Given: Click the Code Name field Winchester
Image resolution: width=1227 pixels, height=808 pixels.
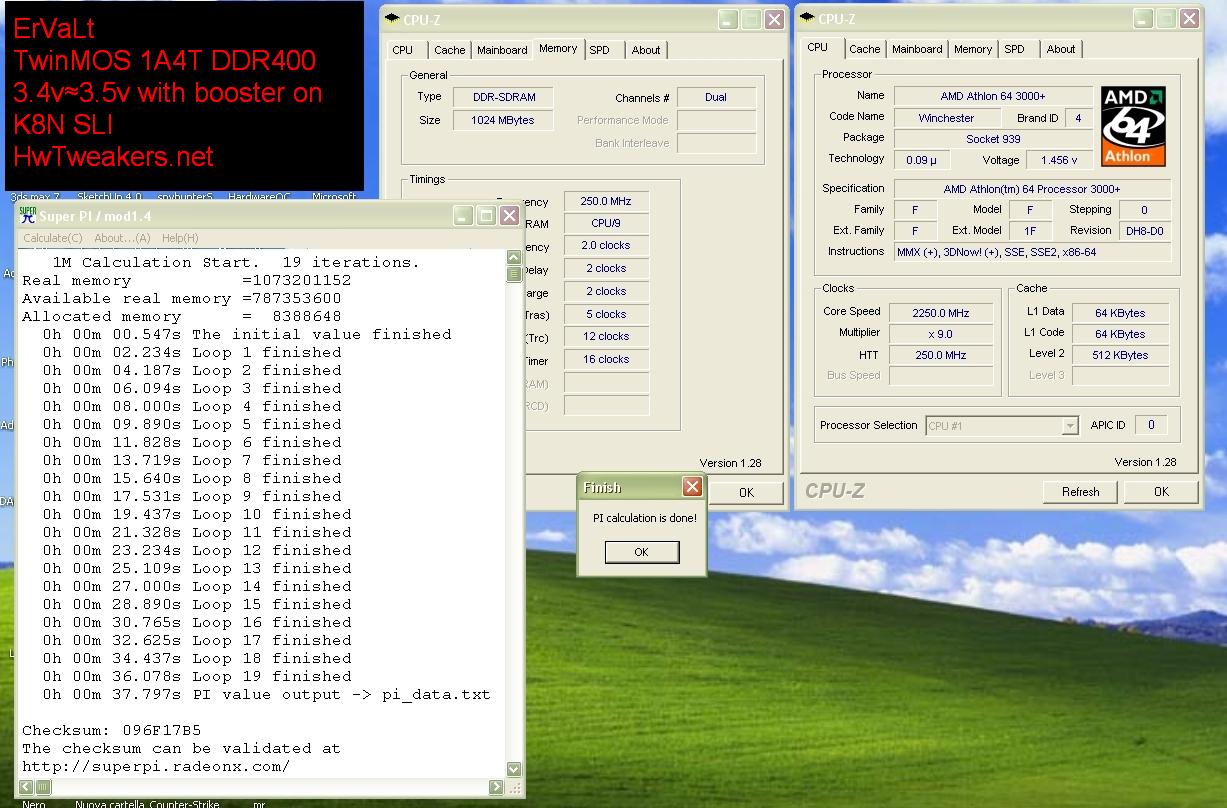Looking at the screenshot, I should [x=946, y=118].
